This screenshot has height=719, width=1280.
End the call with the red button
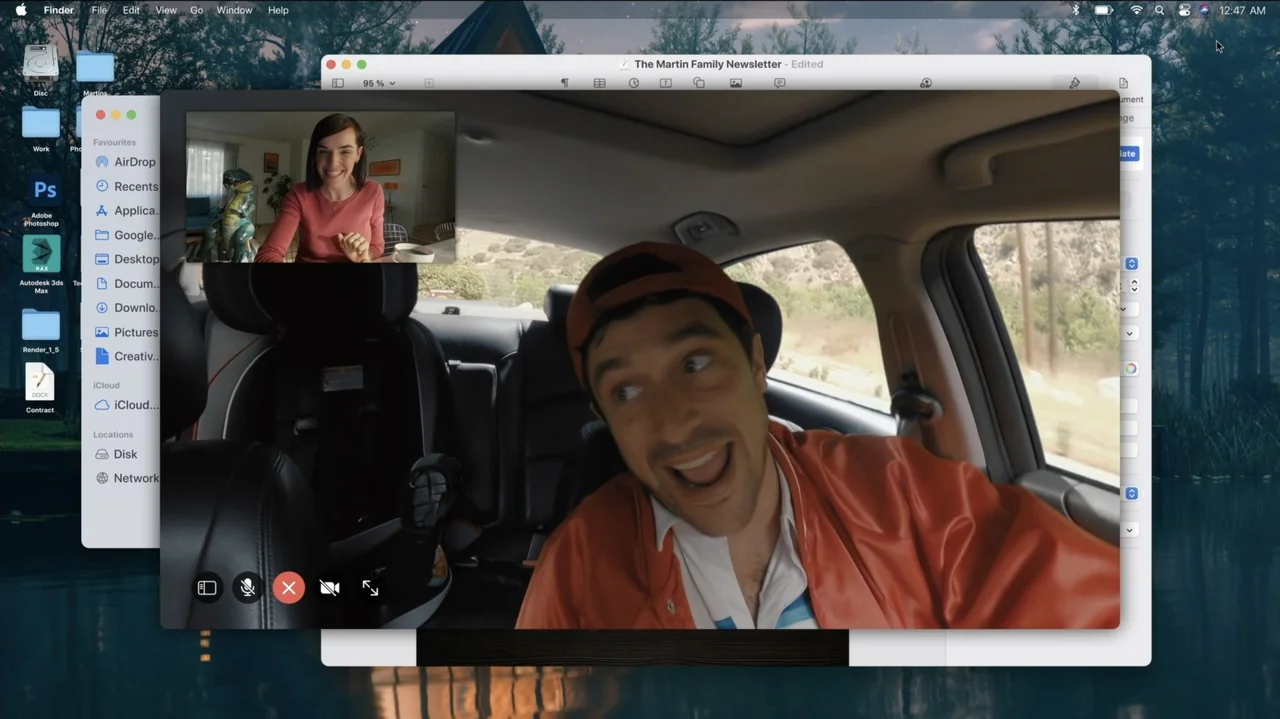pos(289,588)
